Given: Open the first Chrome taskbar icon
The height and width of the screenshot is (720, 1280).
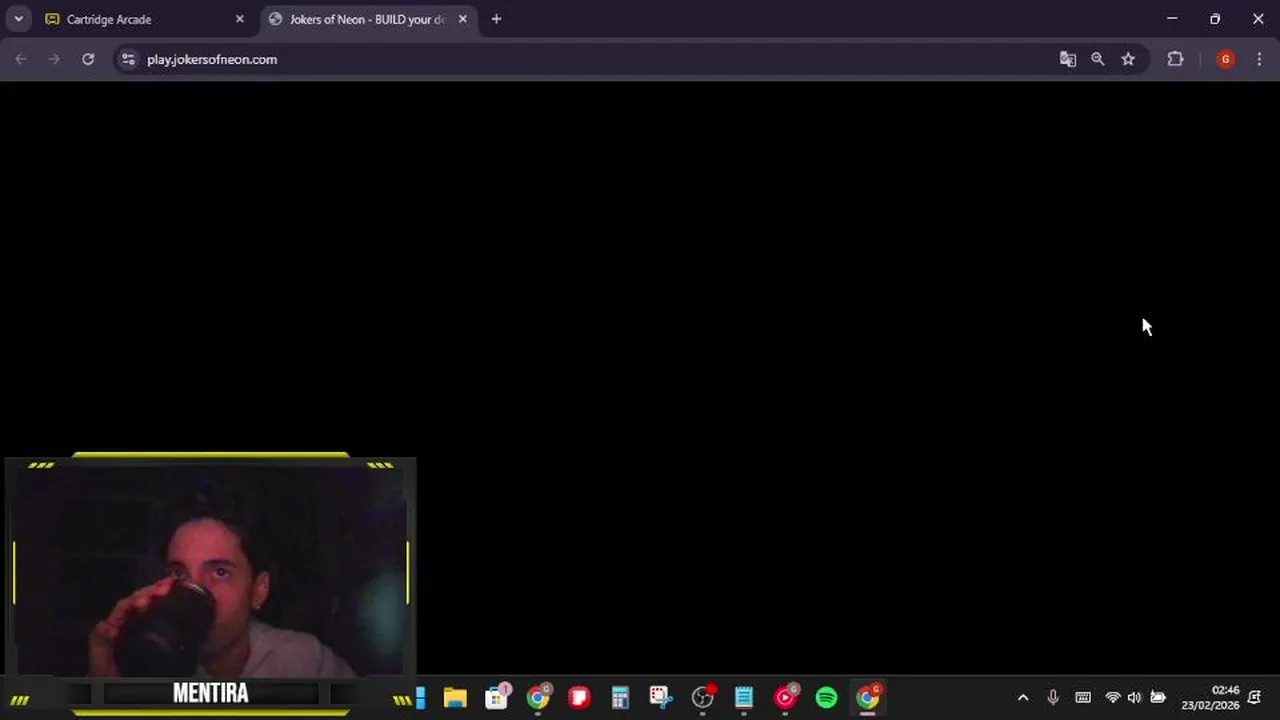Looking at the screenshot, I should pos(538,697).
